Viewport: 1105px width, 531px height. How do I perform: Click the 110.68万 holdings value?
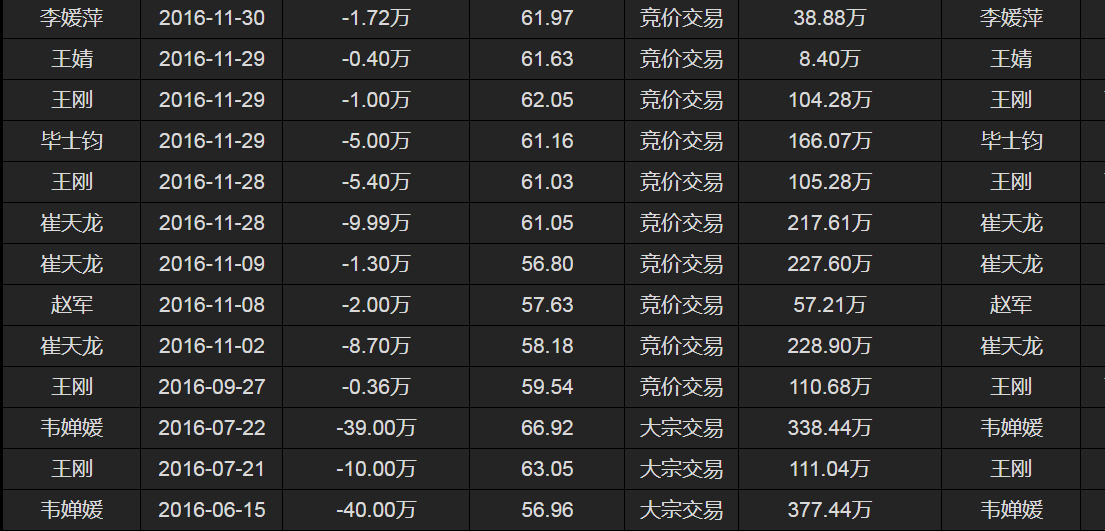point(829,387)
